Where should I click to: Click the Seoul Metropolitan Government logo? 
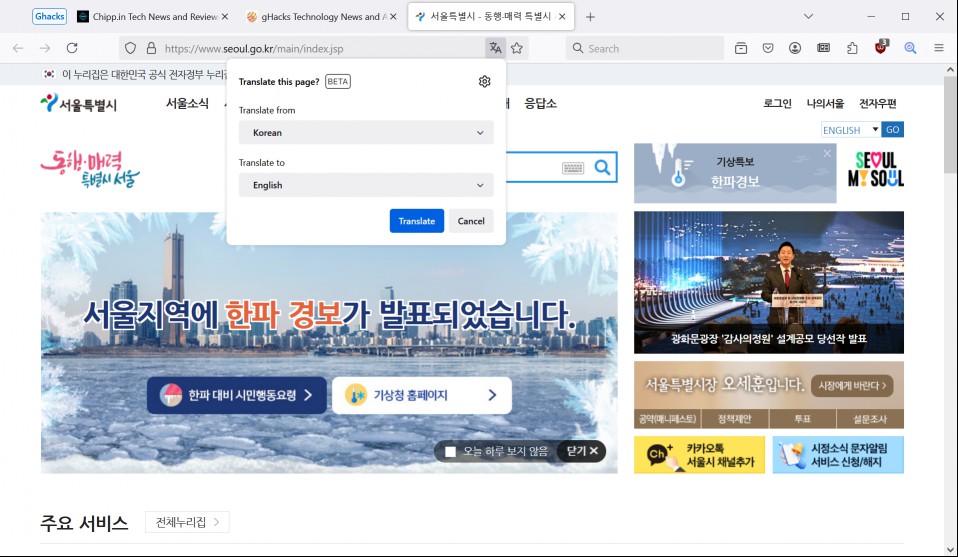[79, 104]
